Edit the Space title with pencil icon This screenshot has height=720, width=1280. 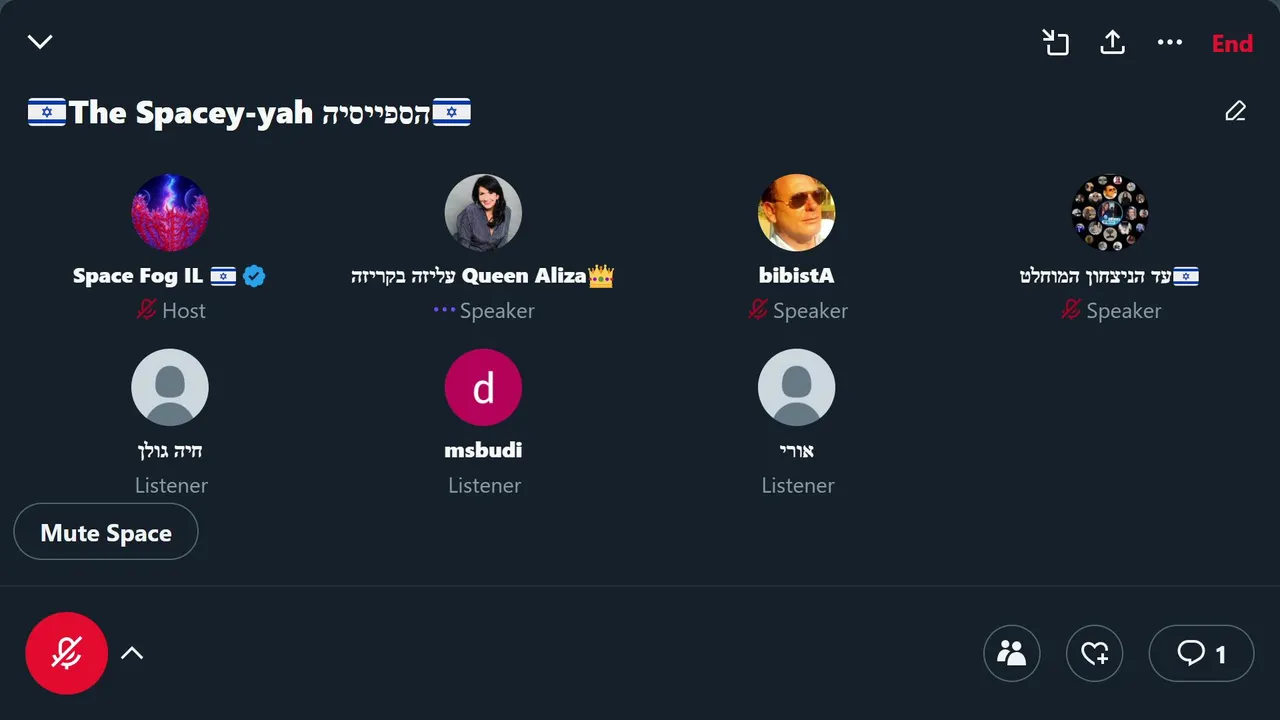(1235, 111)
